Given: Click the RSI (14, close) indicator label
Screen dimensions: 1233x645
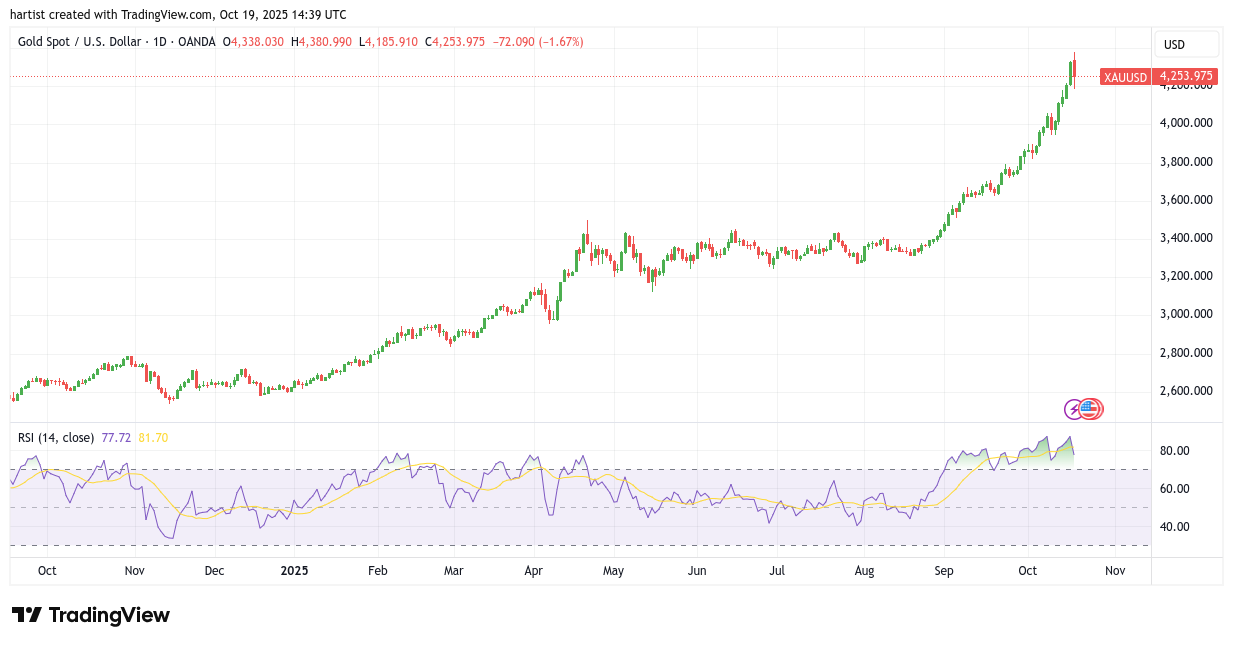Looking at the screenshot, I should 56,437.
